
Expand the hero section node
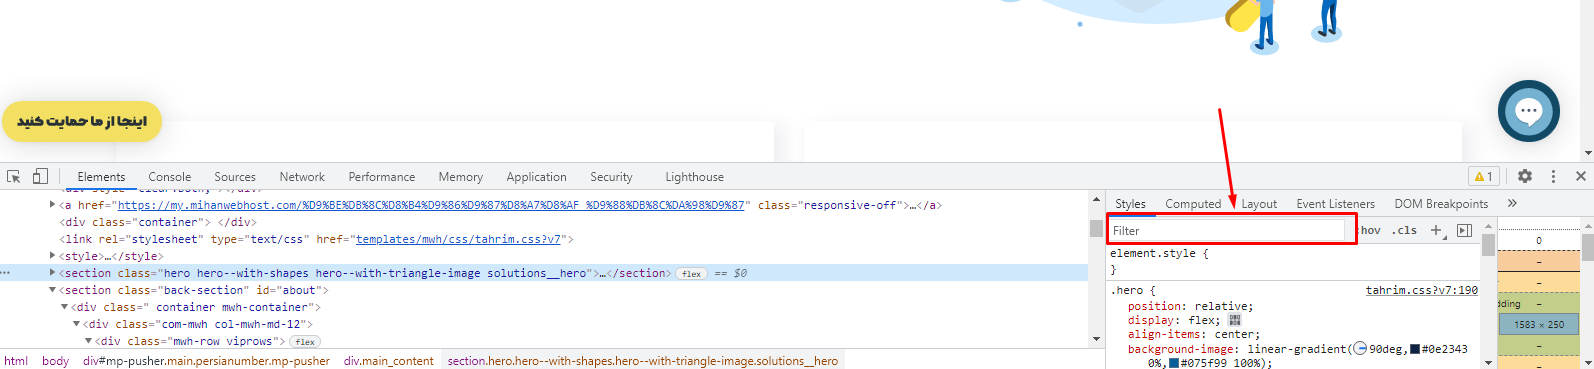(x=53, y=273)
